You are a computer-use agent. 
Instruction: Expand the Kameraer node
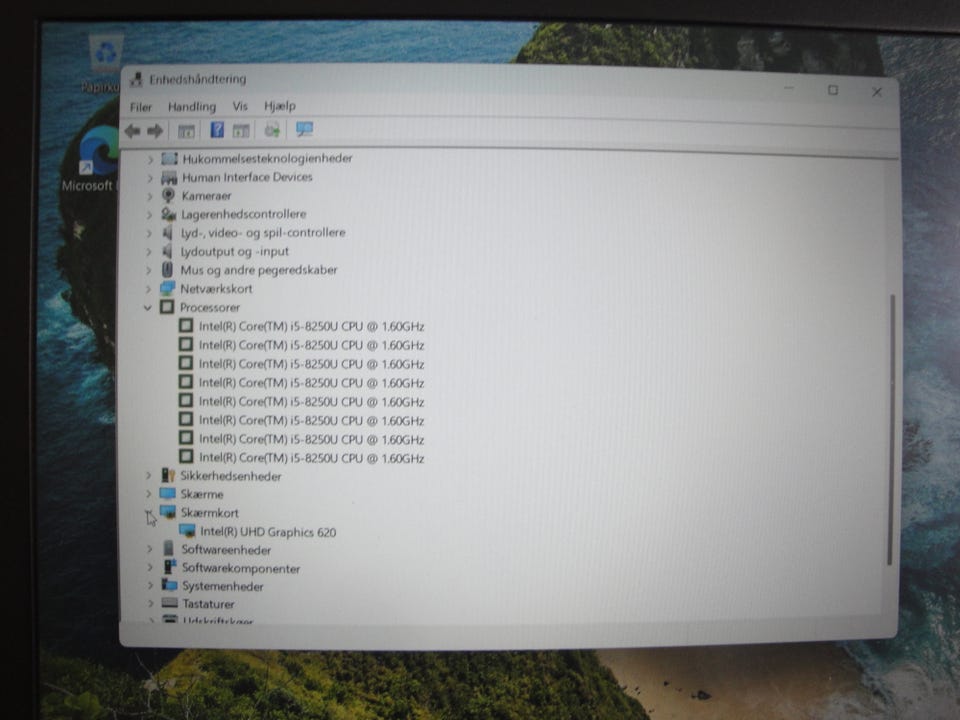tap(149, 197)
